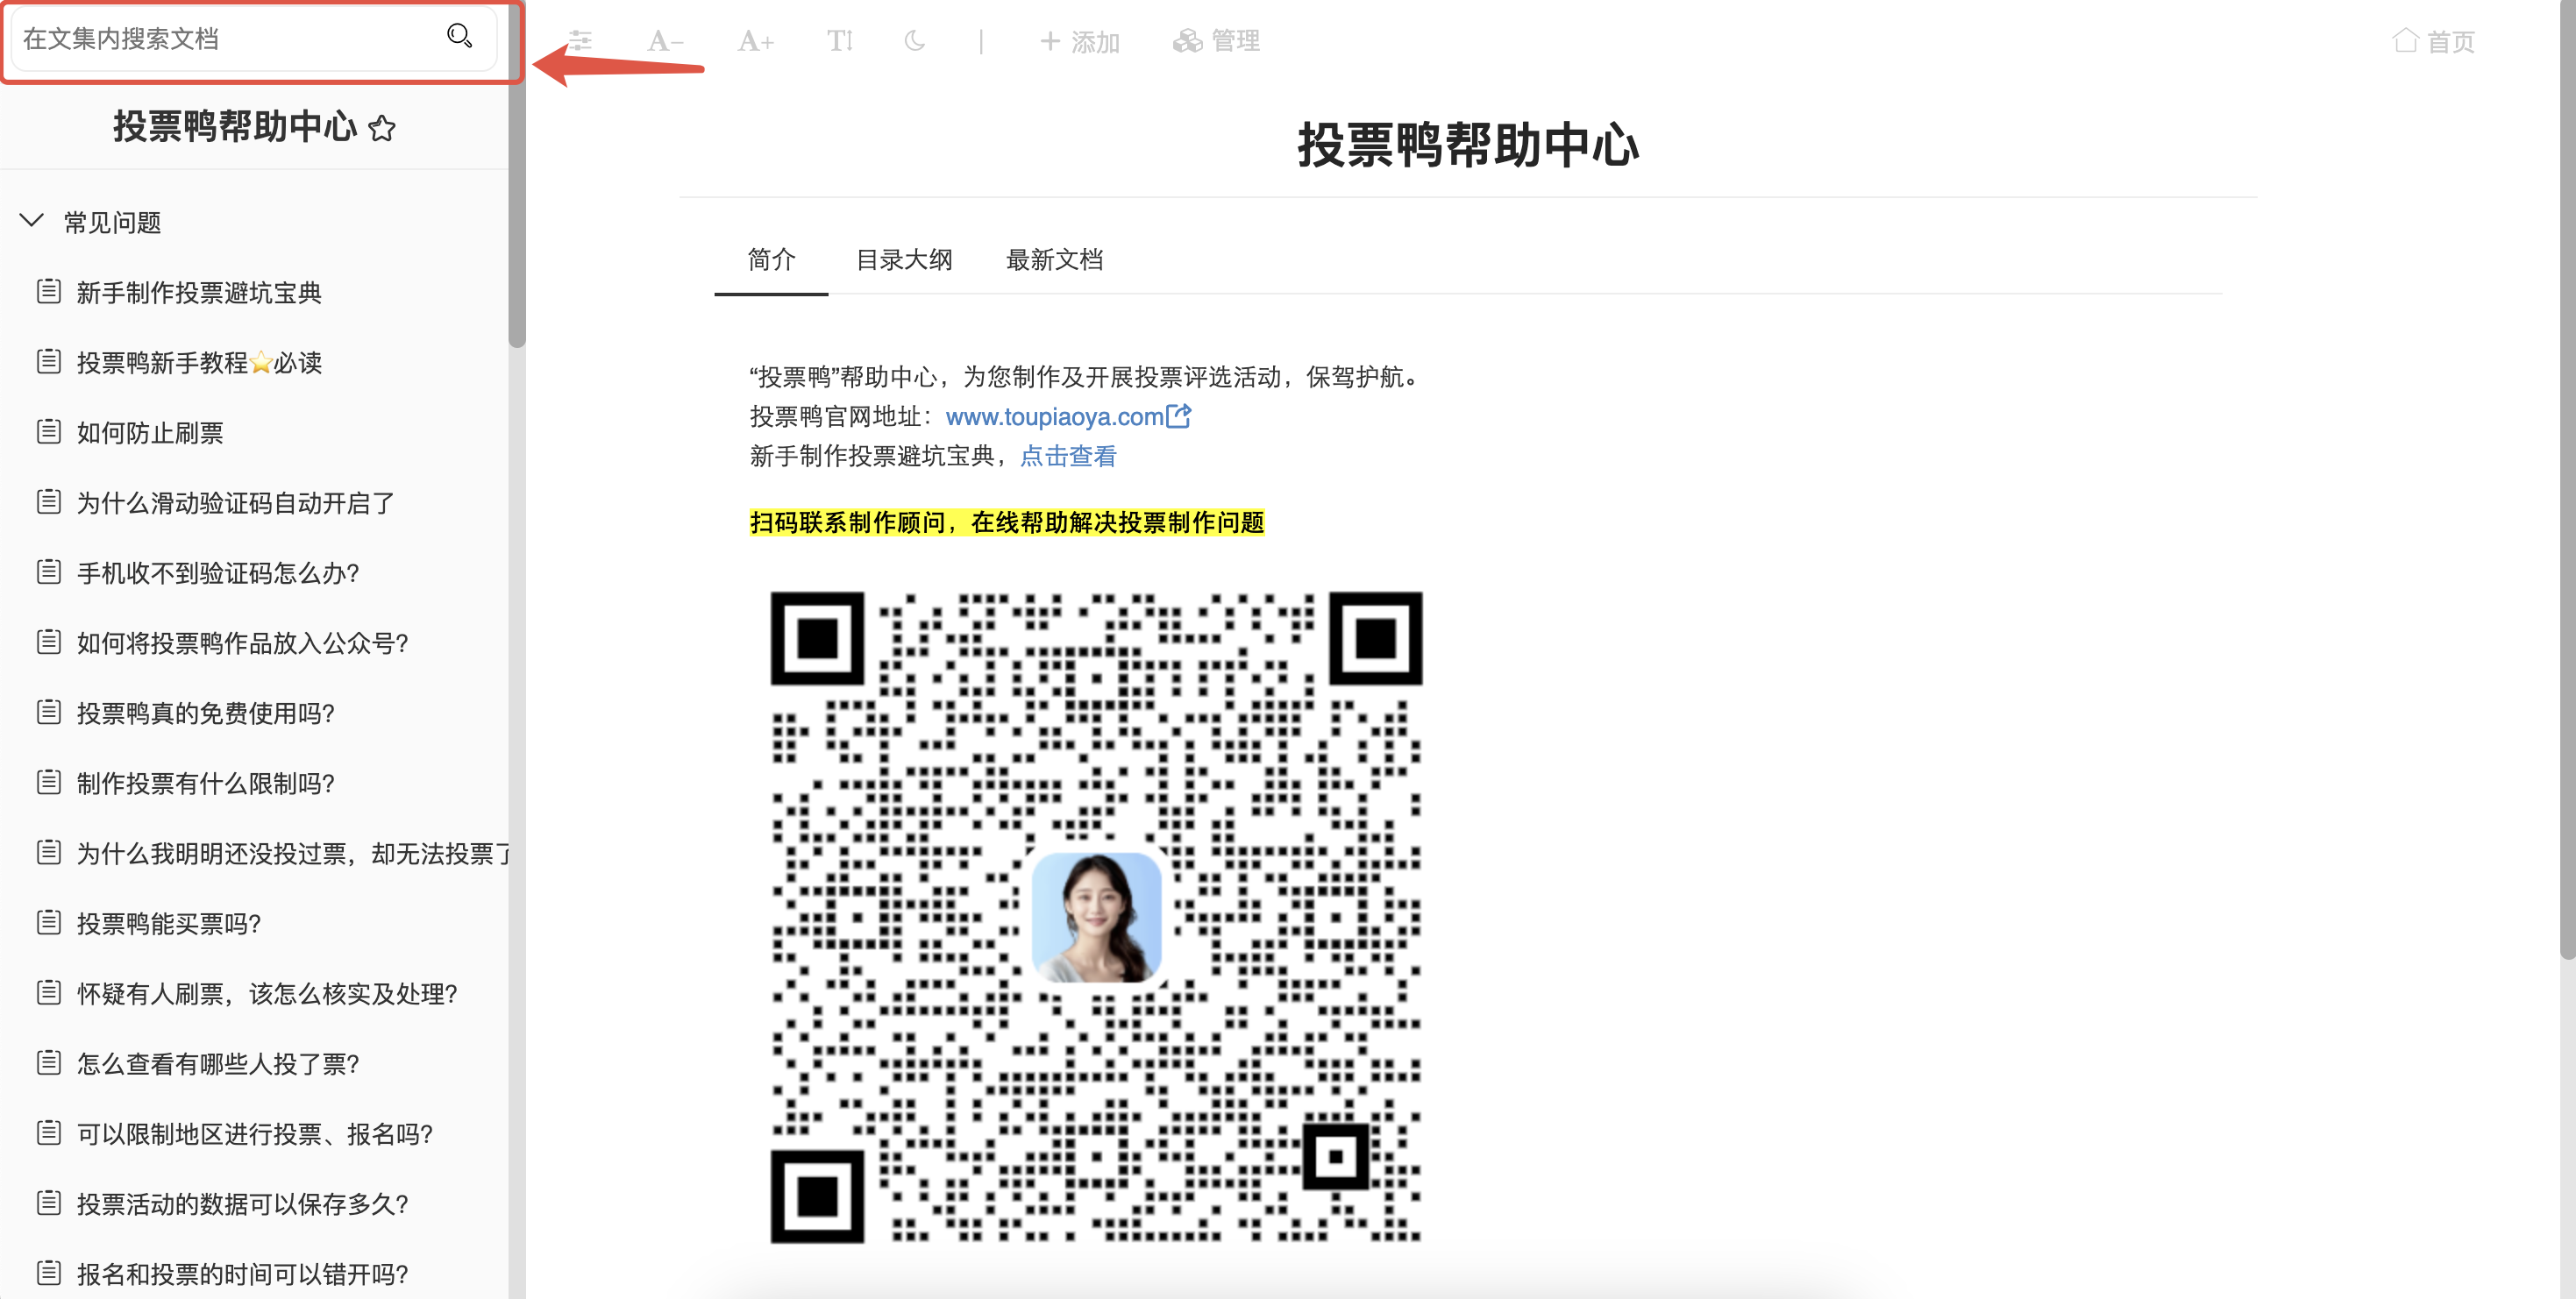Click the main page vertical scrollbar
The height and width of the screenshot is (1299, 2576).
(2567, 480)
